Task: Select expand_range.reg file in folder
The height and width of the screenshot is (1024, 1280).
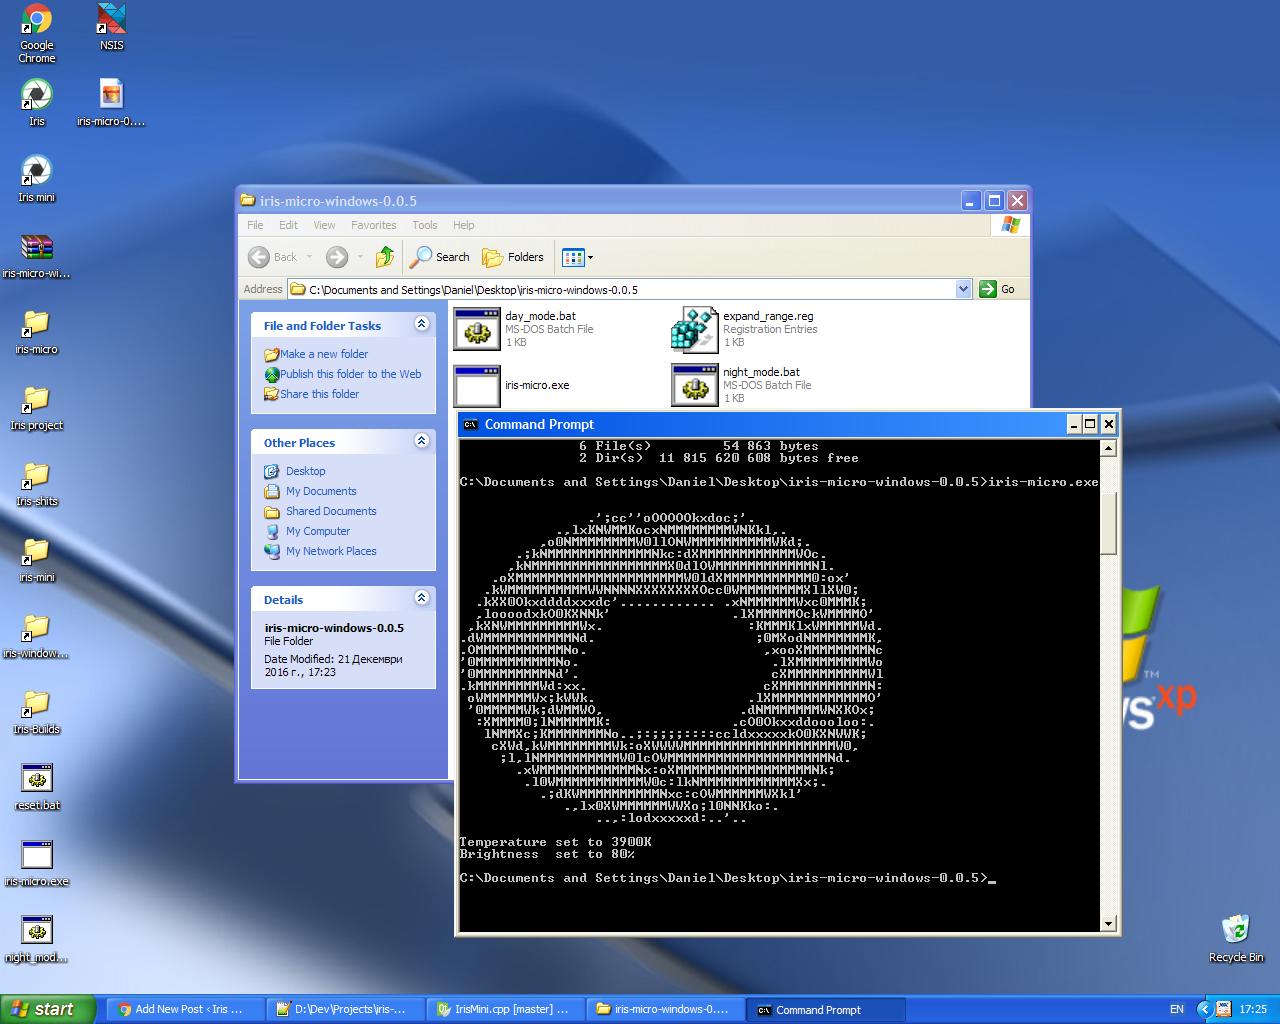Action: [745, 328]
